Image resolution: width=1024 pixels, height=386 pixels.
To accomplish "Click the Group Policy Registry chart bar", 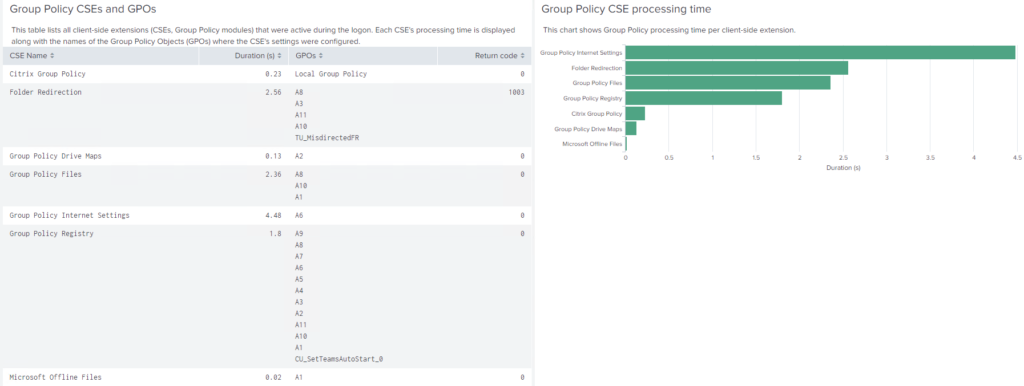I will coord(703,98).
